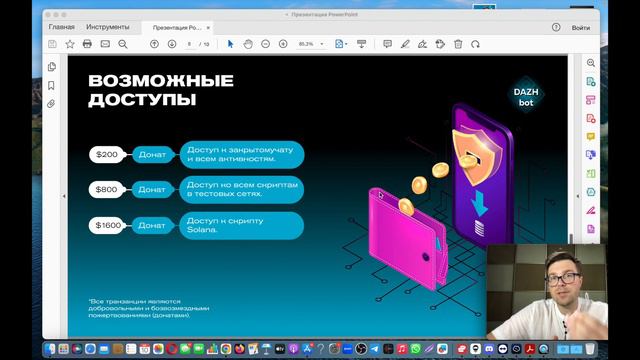Open the help question mark icon

[x=556, y=27]
